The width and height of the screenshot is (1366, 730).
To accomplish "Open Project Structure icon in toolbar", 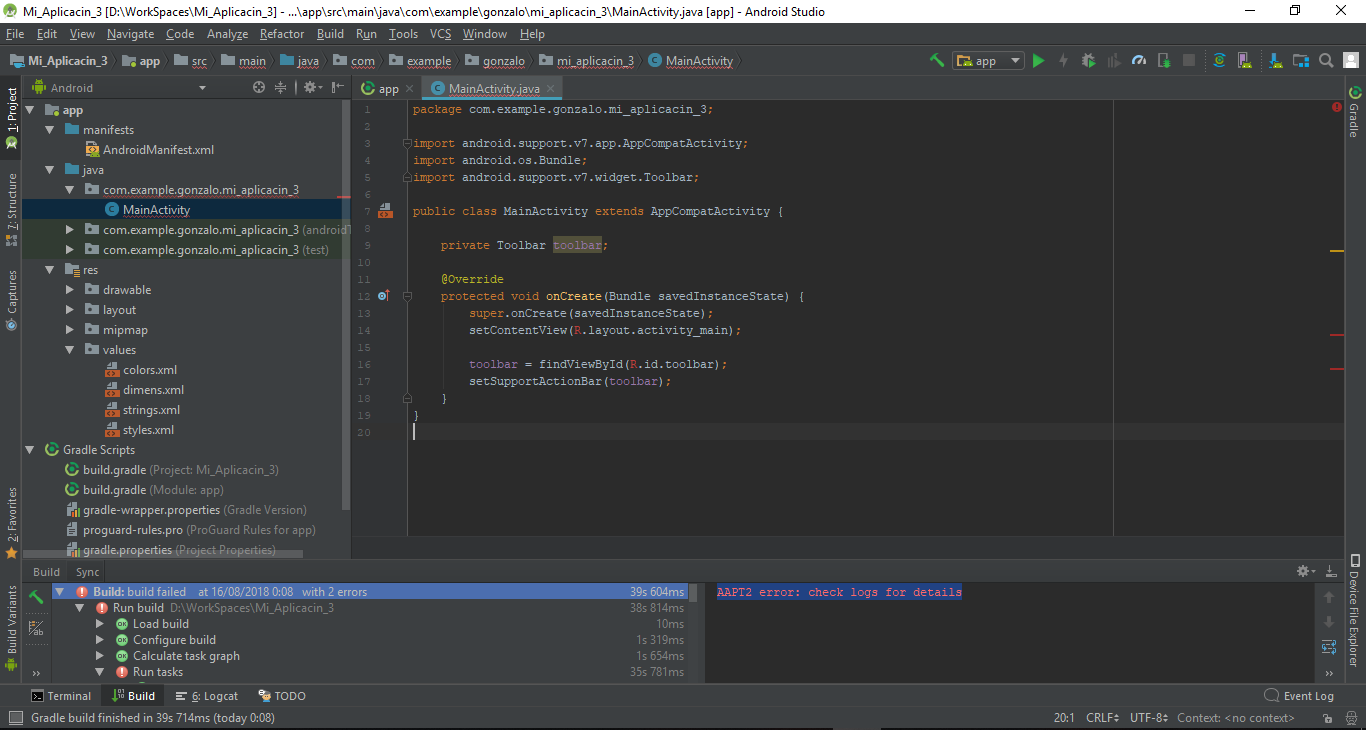I will 1300,61.
